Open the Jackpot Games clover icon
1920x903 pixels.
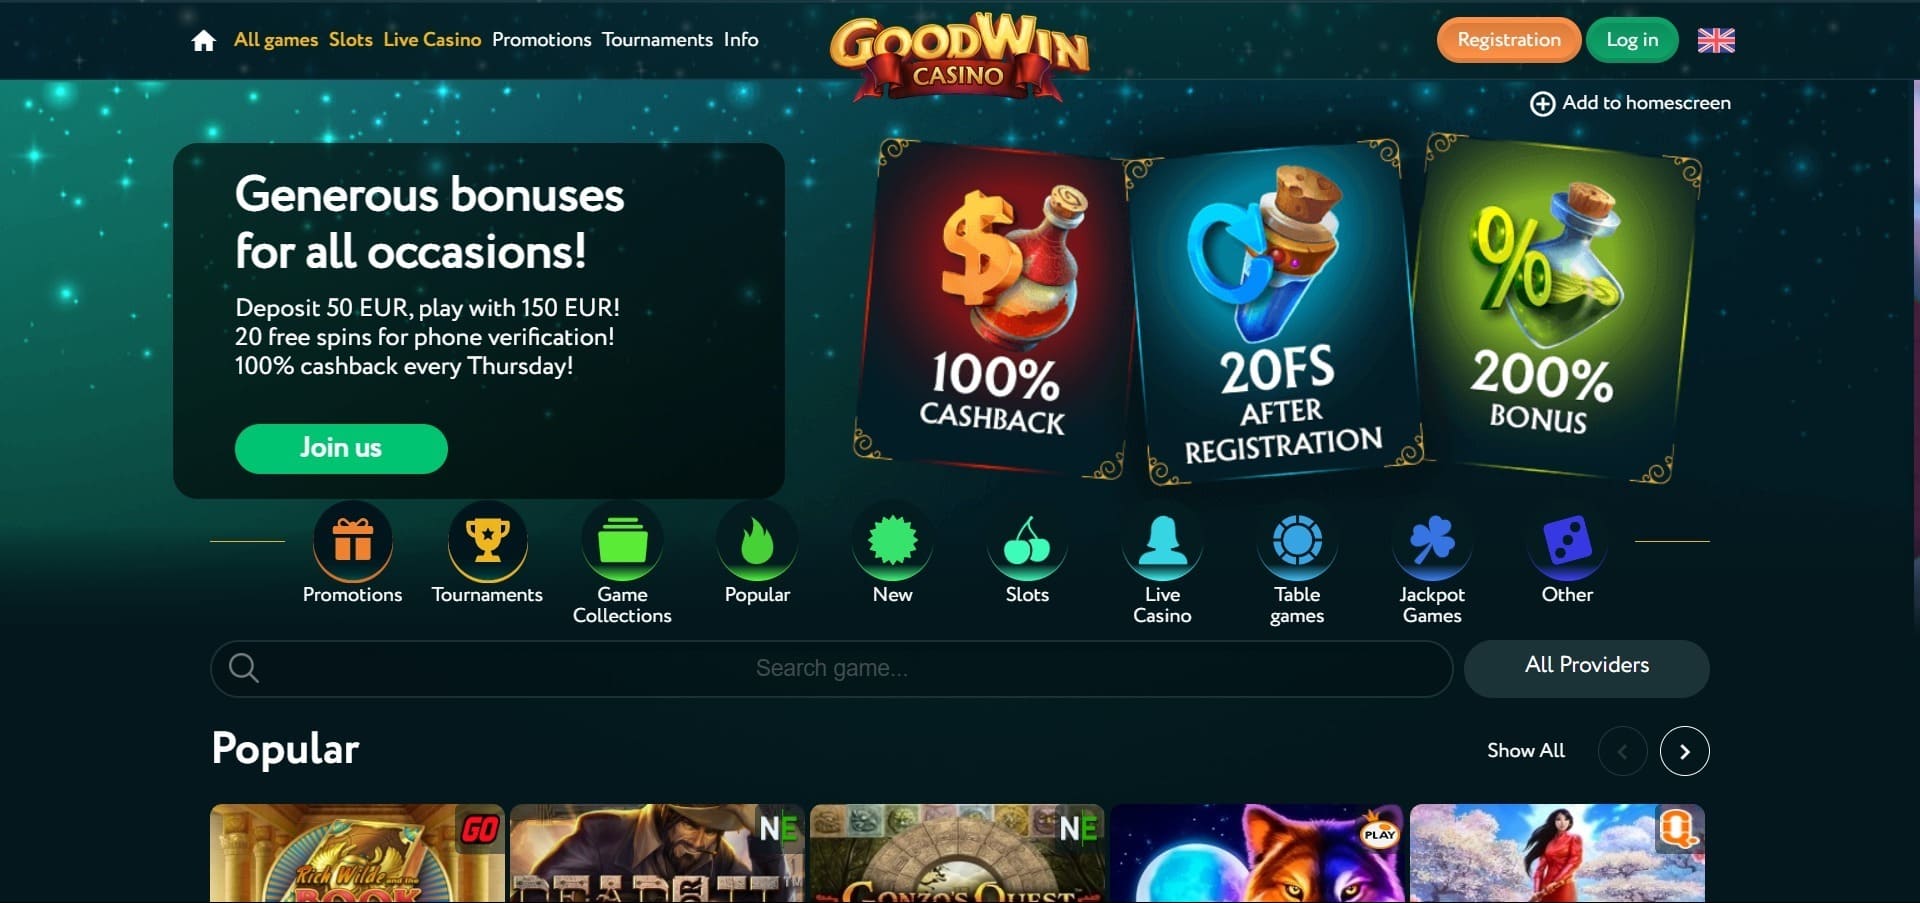click(1432, 541)
